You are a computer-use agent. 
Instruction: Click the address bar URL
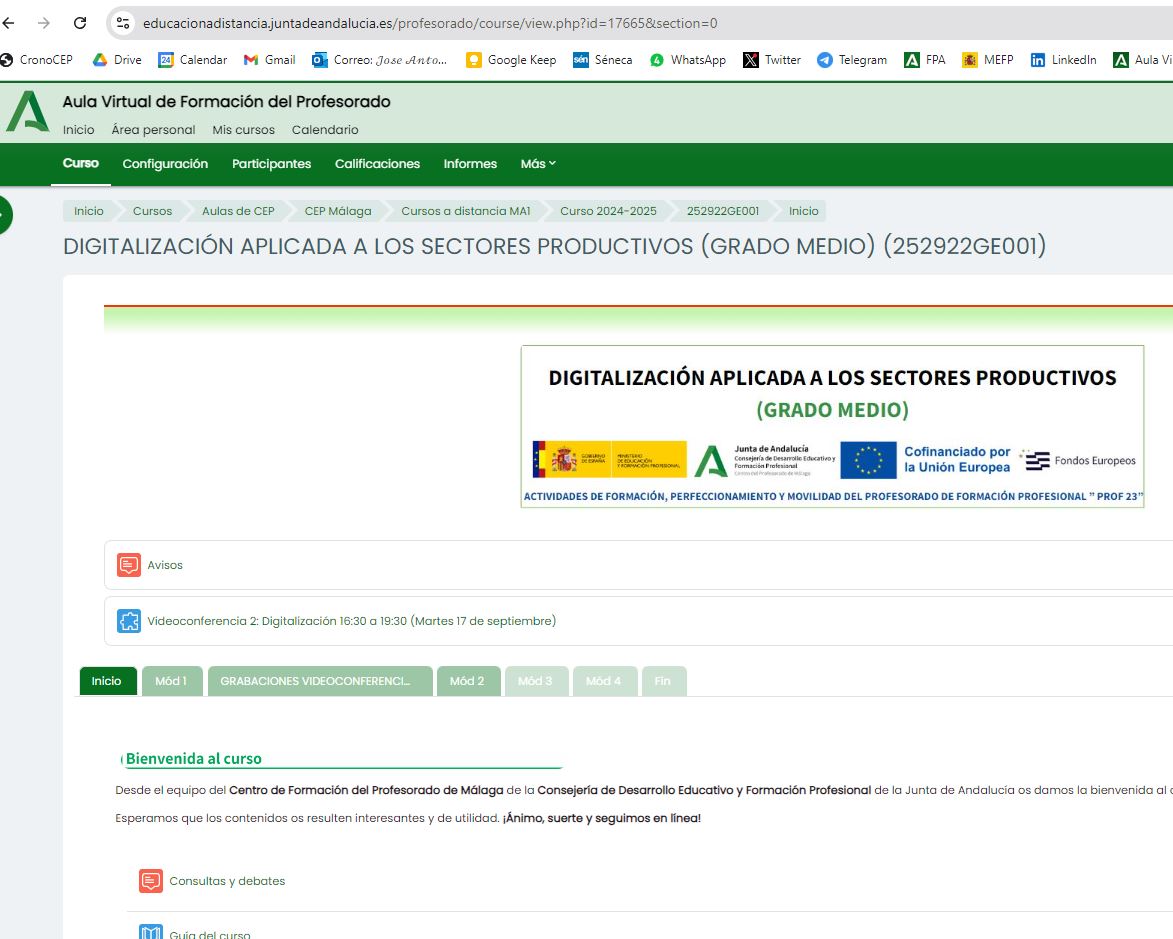click(430, 23)
